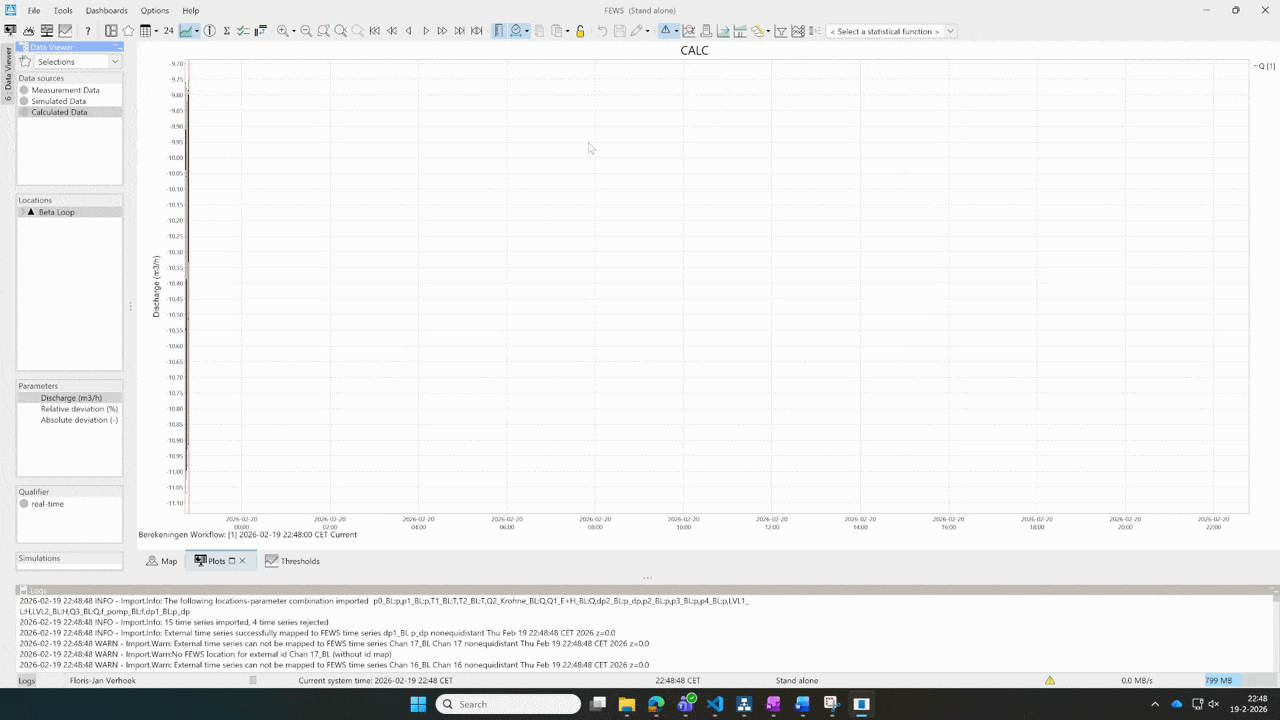Click the filter funnel icon in toolbar

coord(781,31)
